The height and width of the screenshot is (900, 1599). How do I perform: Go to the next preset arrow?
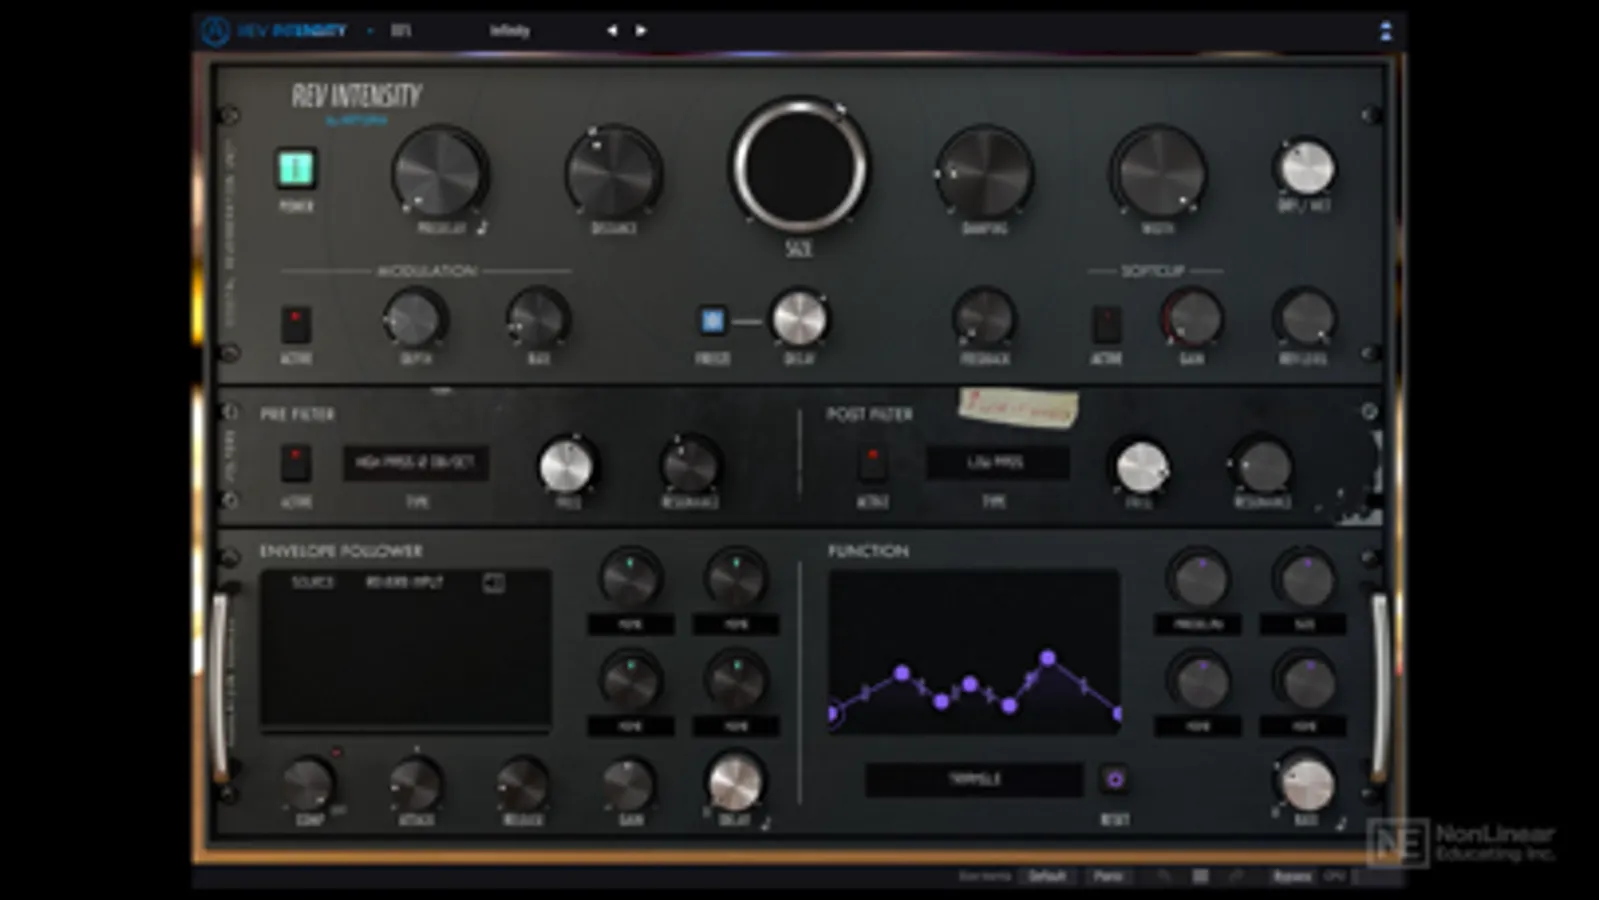tap(641, 31)
